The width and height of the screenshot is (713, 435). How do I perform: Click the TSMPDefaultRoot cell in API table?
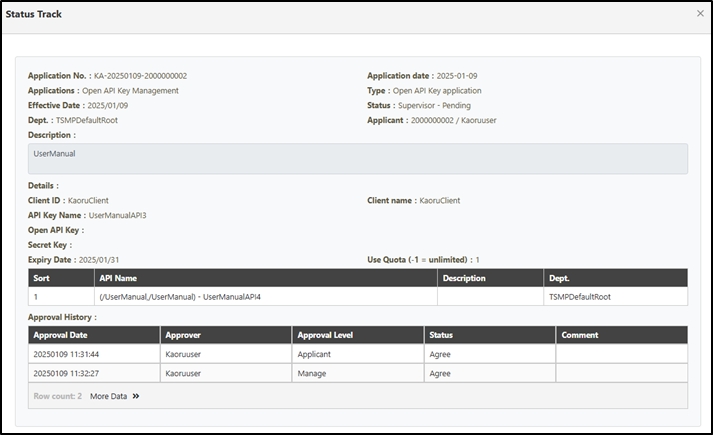(x=580, y=297)
